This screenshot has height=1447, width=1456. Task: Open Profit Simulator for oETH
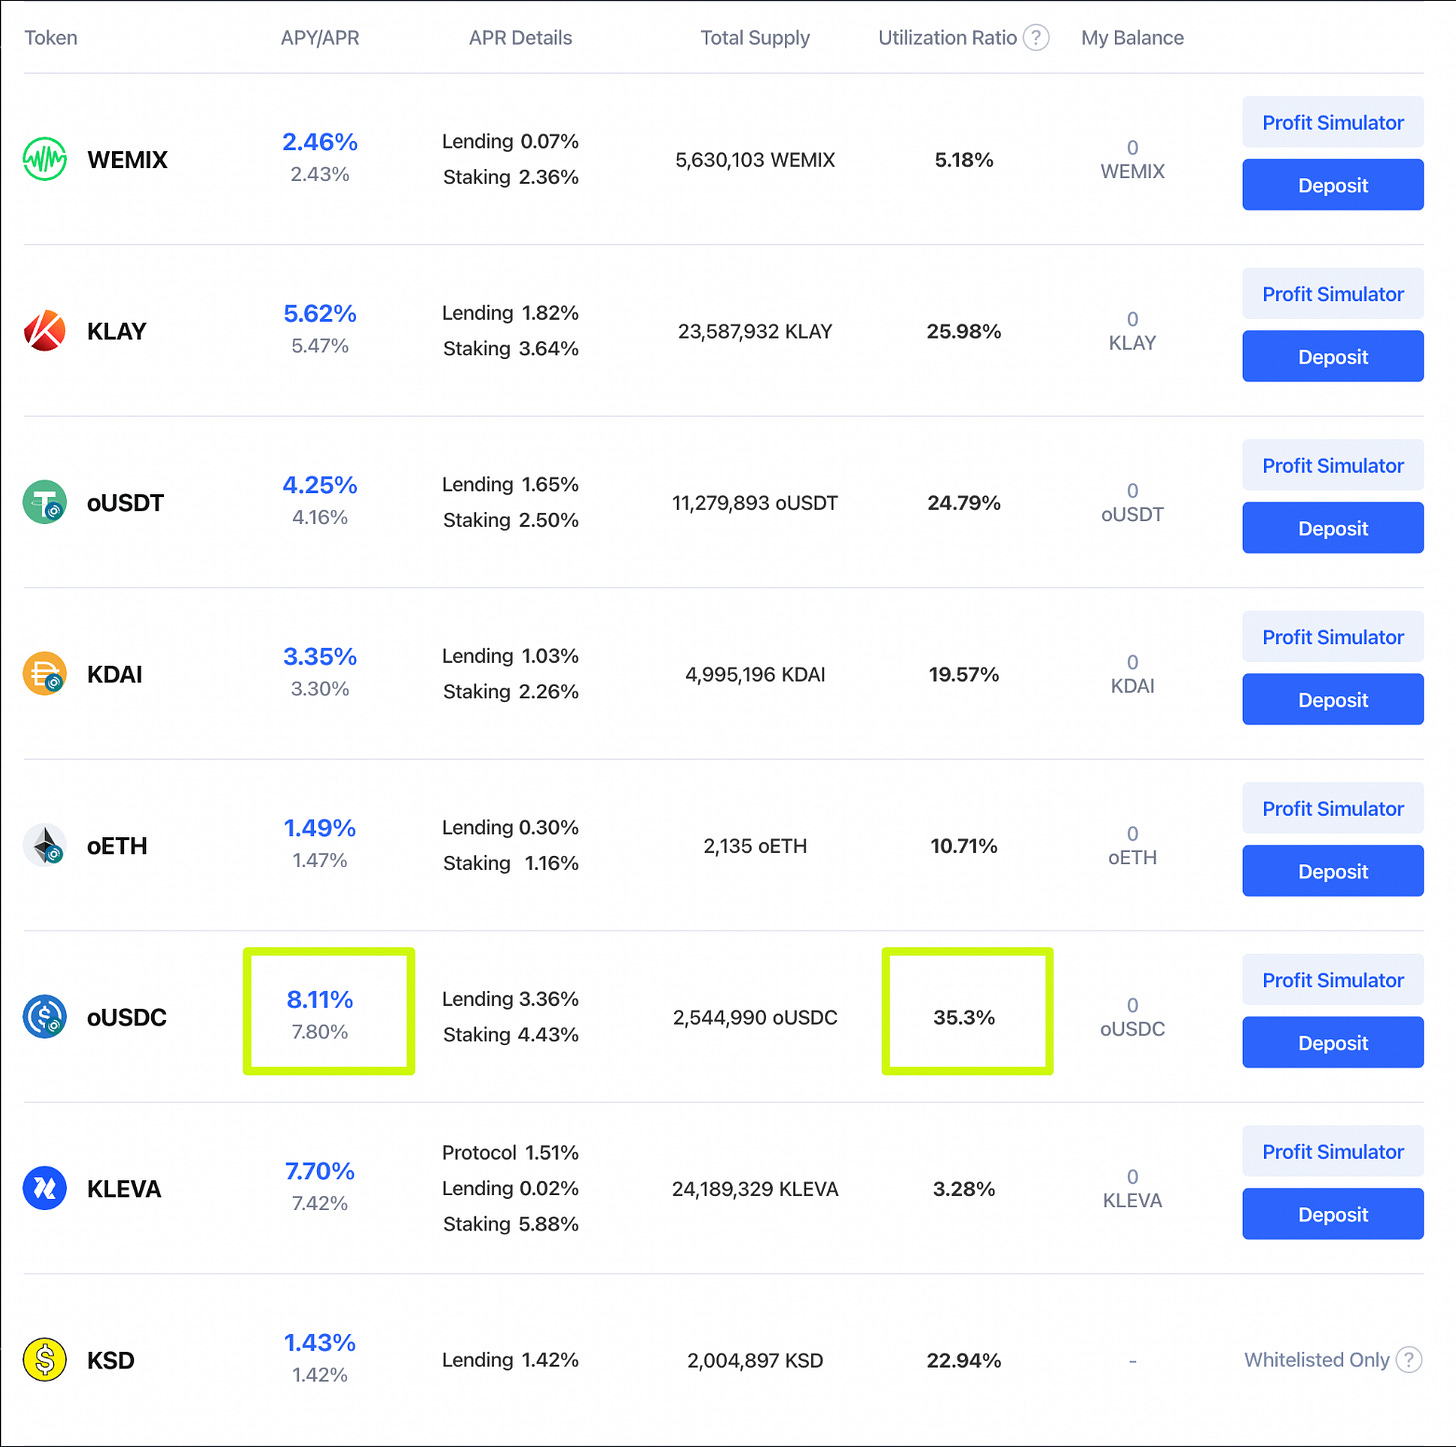[x=1333, y=808]
